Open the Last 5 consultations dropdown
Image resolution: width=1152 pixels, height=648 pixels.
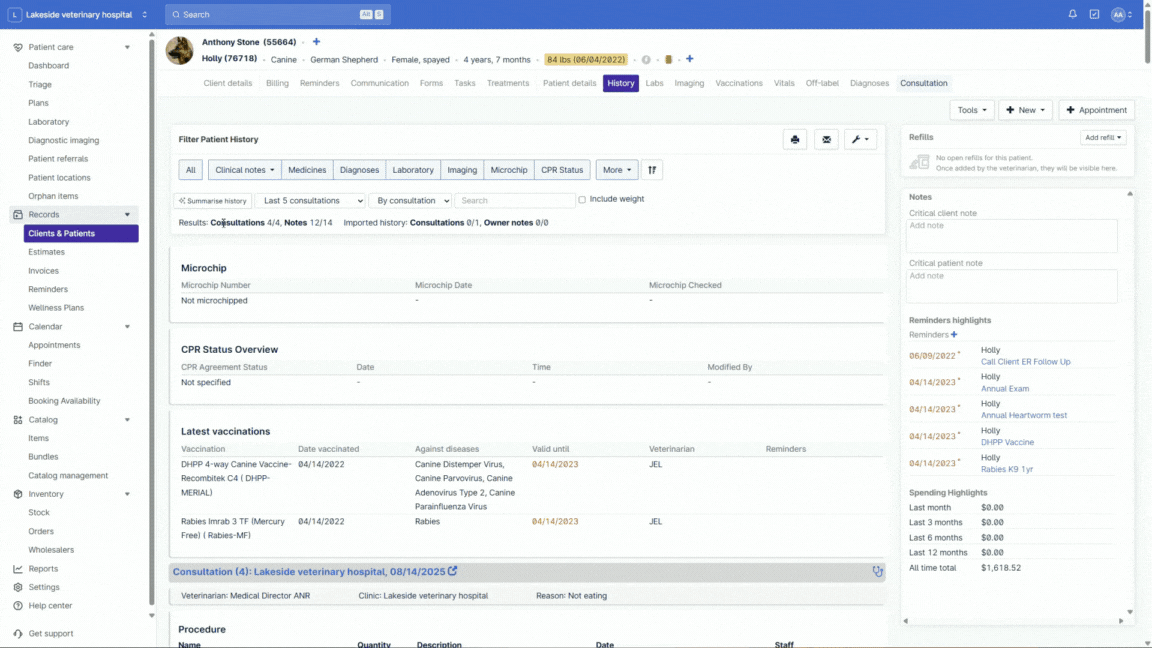(309, 200)
